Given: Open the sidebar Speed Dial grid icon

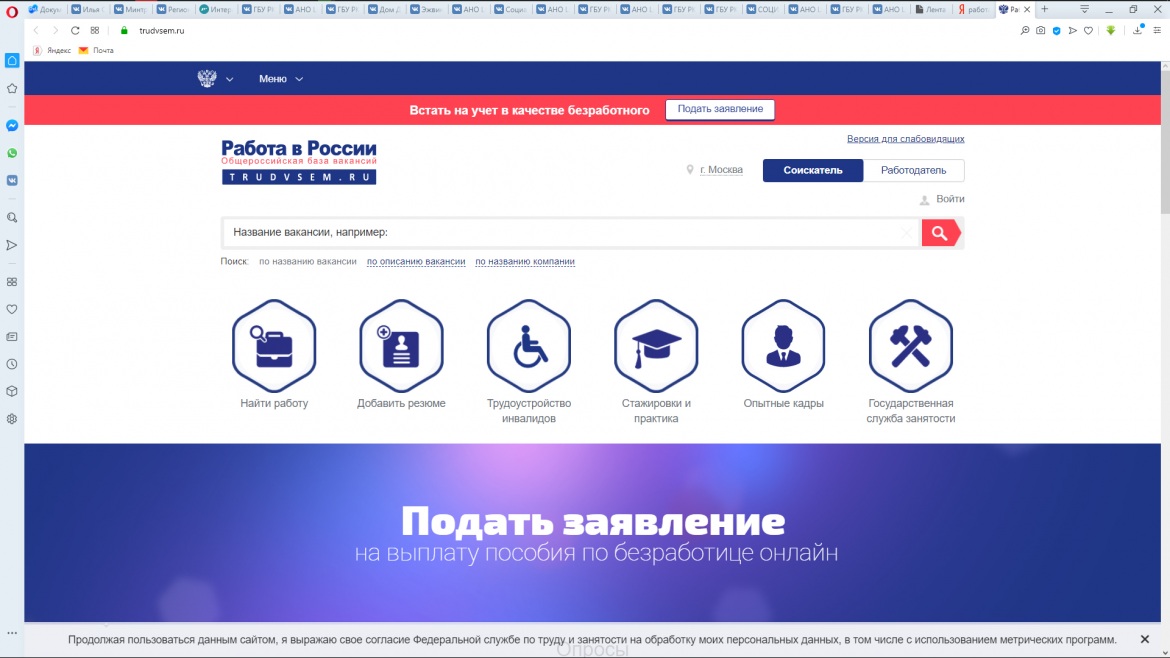Looking at the screenshot, I should [12, 282].
